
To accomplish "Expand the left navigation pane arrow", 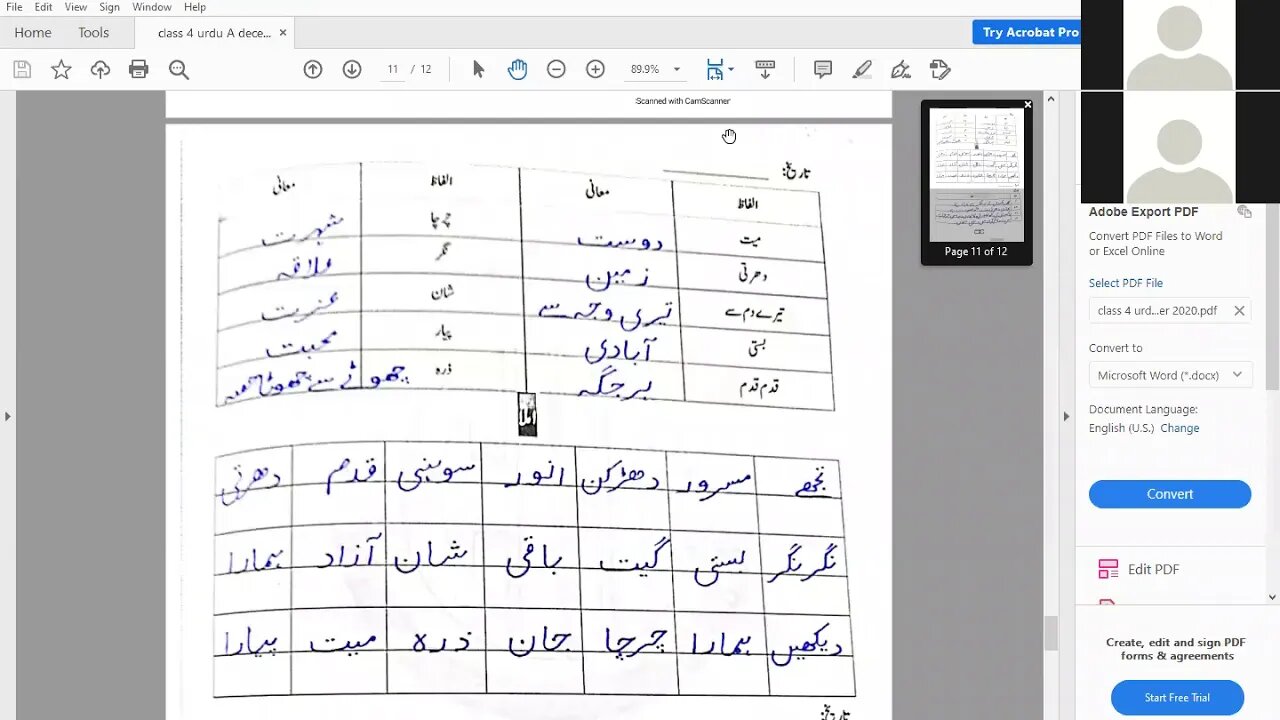I will (x=7, y=416).
